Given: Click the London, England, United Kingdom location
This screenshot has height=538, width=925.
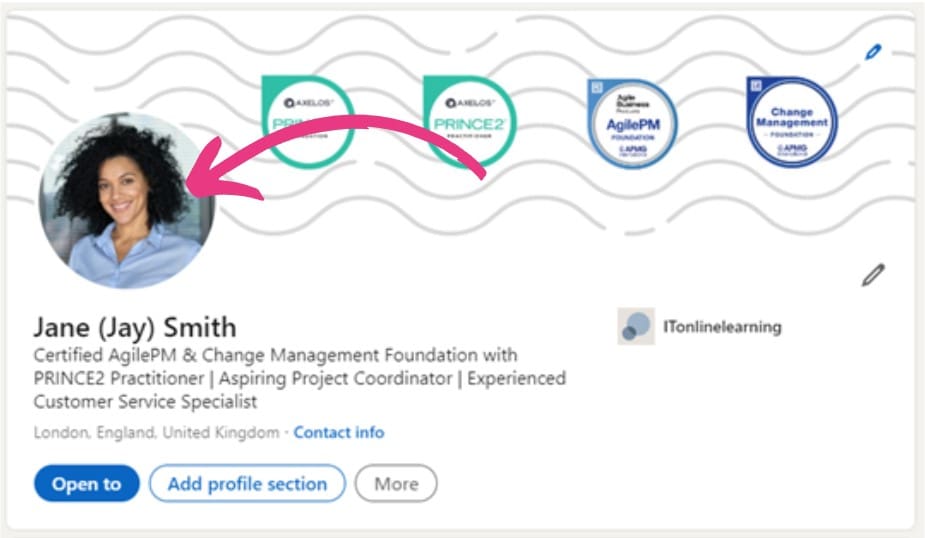Looking at the screenshot, I should pos(156,432).
